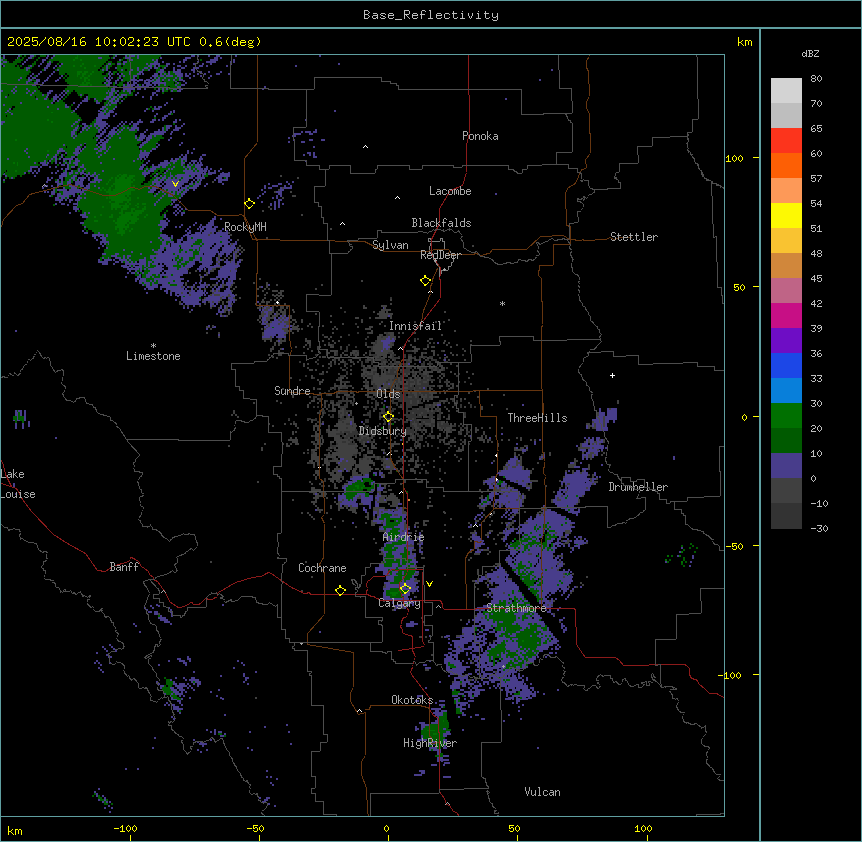Click the yellow diamond marker above RockyMH

click(249, 204)
